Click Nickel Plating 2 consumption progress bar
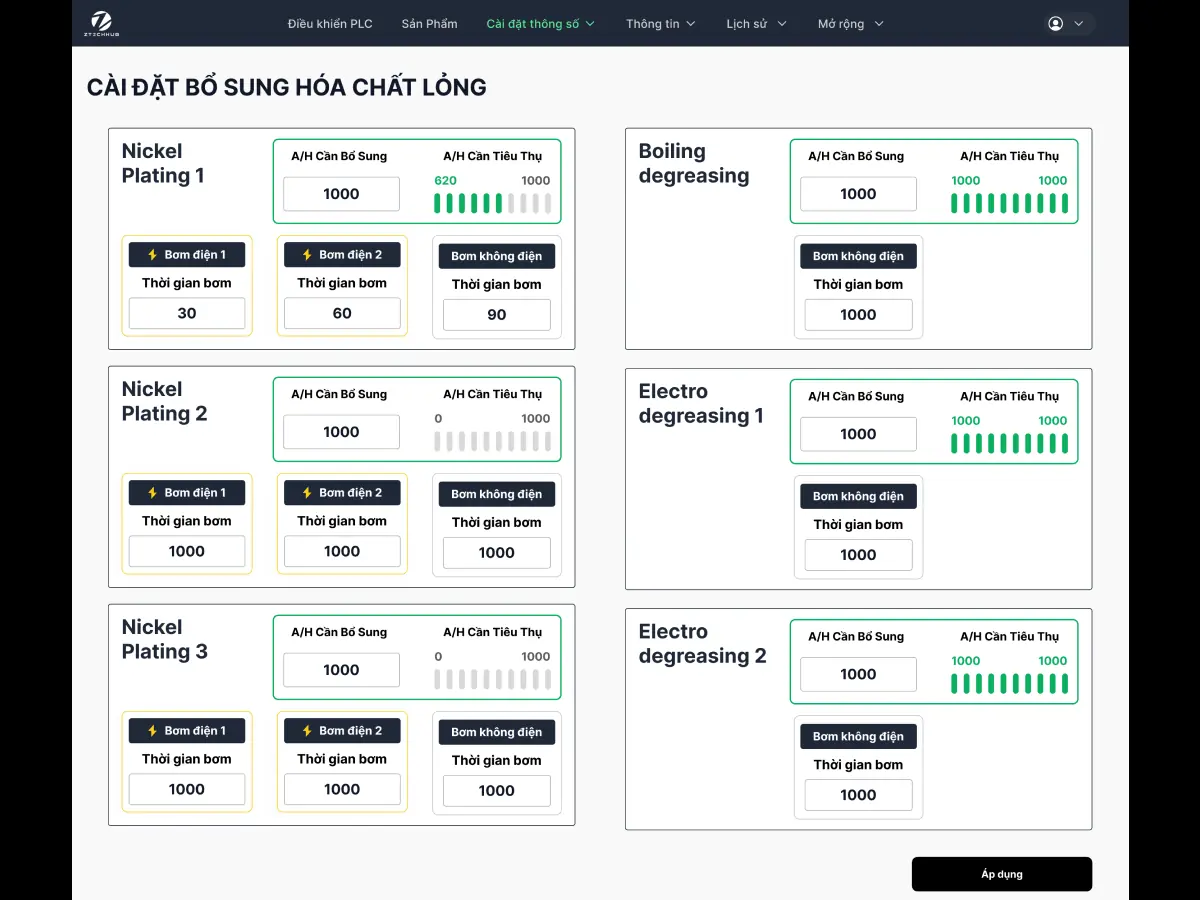The image size is (1200, 900). click(x=492, y=442)
